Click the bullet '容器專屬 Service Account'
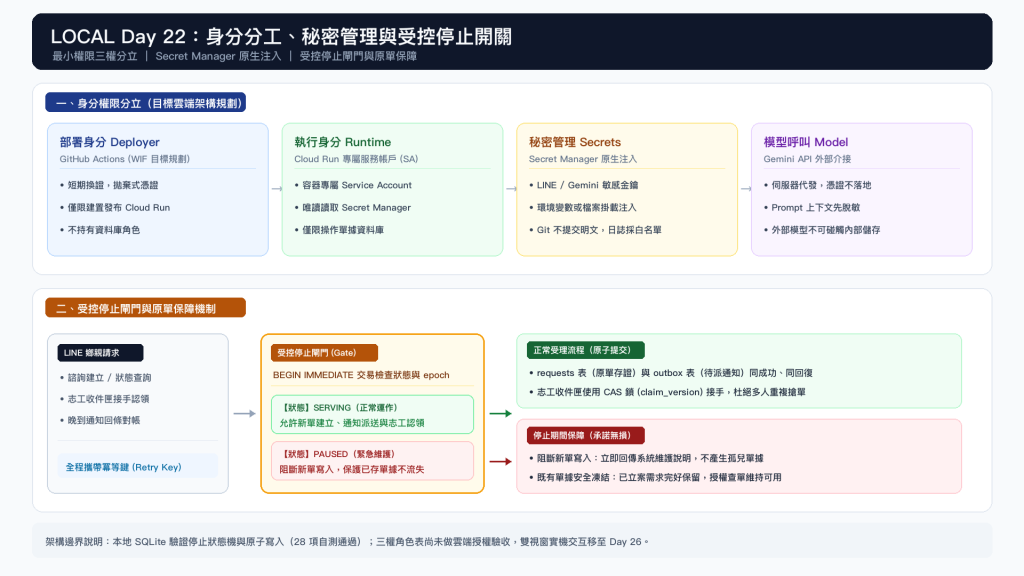Image resolution: width=1024 pixels, height=576 pixels. point(357,185)
